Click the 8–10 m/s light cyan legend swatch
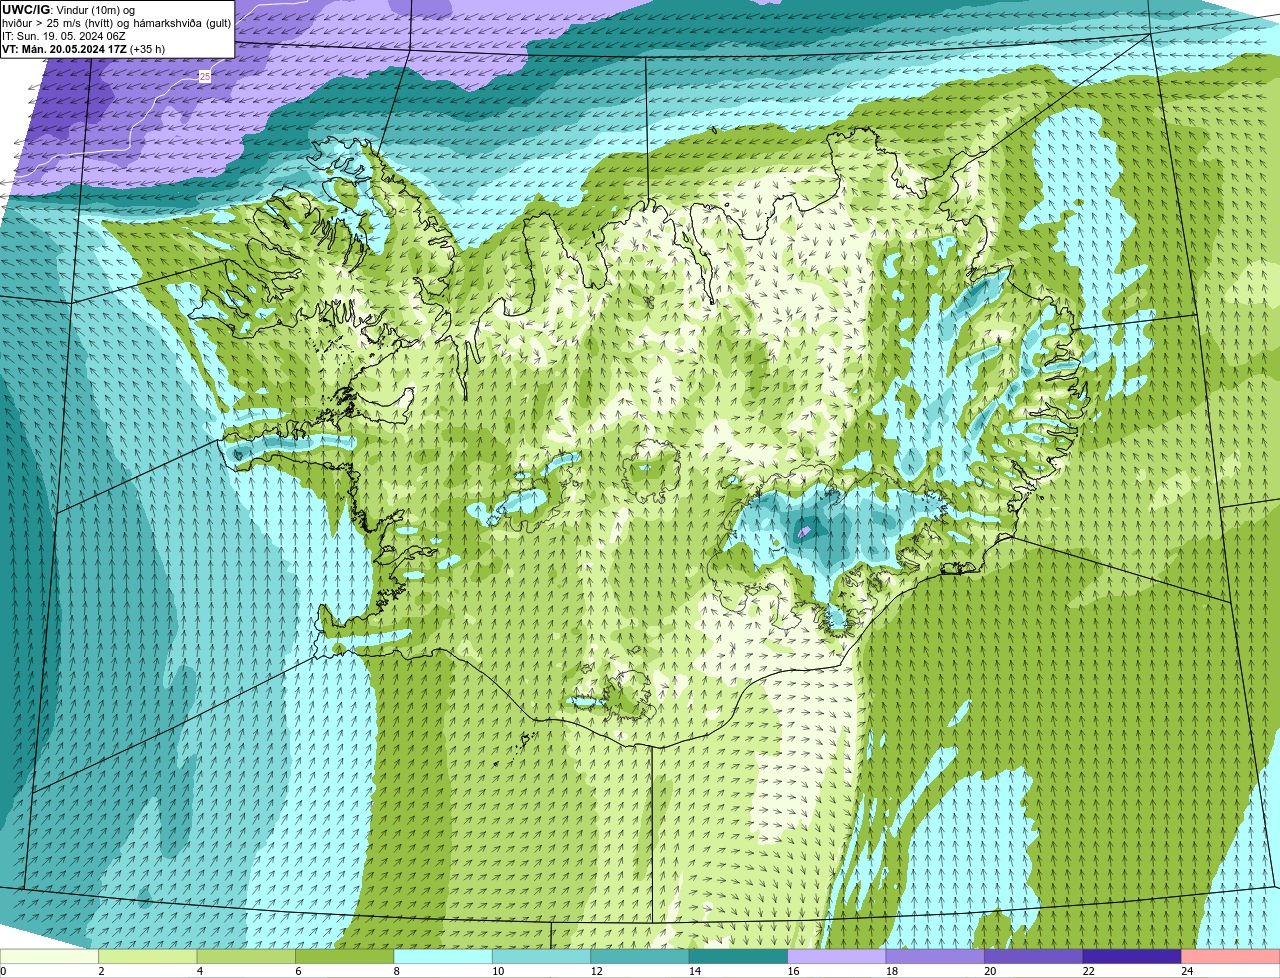 point(443,956)
